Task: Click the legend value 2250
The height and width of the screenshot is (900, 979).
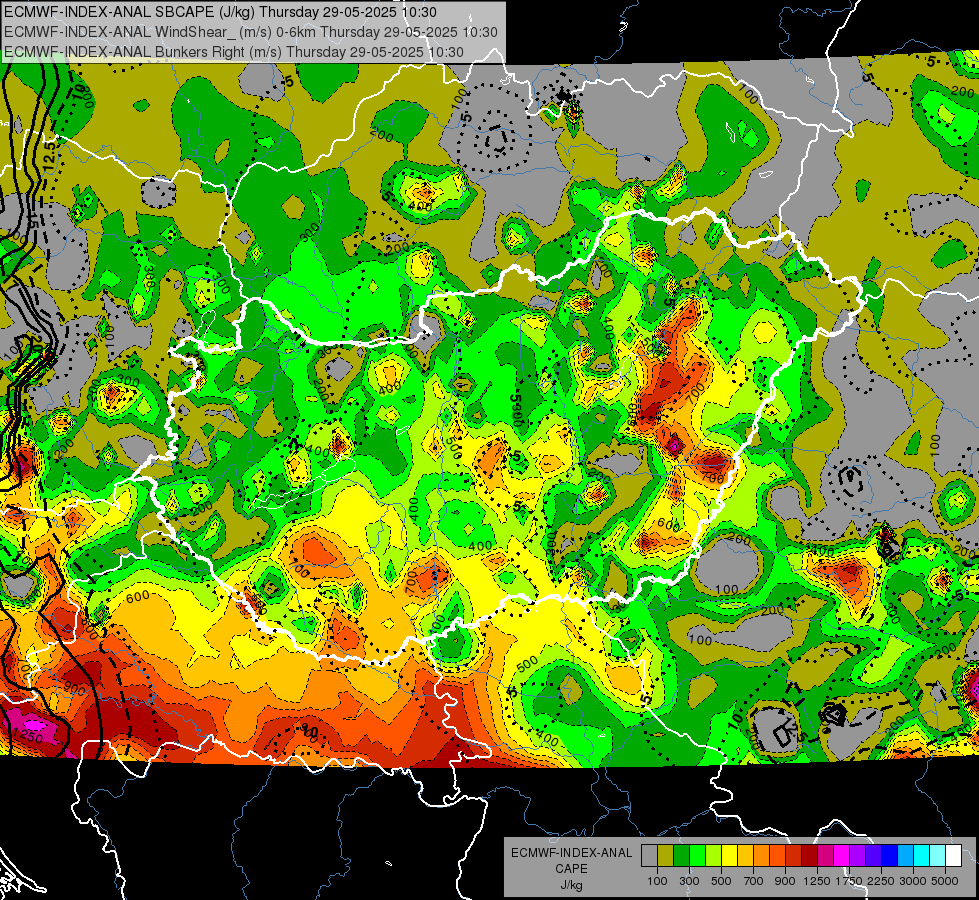Action: click(882, 881)
